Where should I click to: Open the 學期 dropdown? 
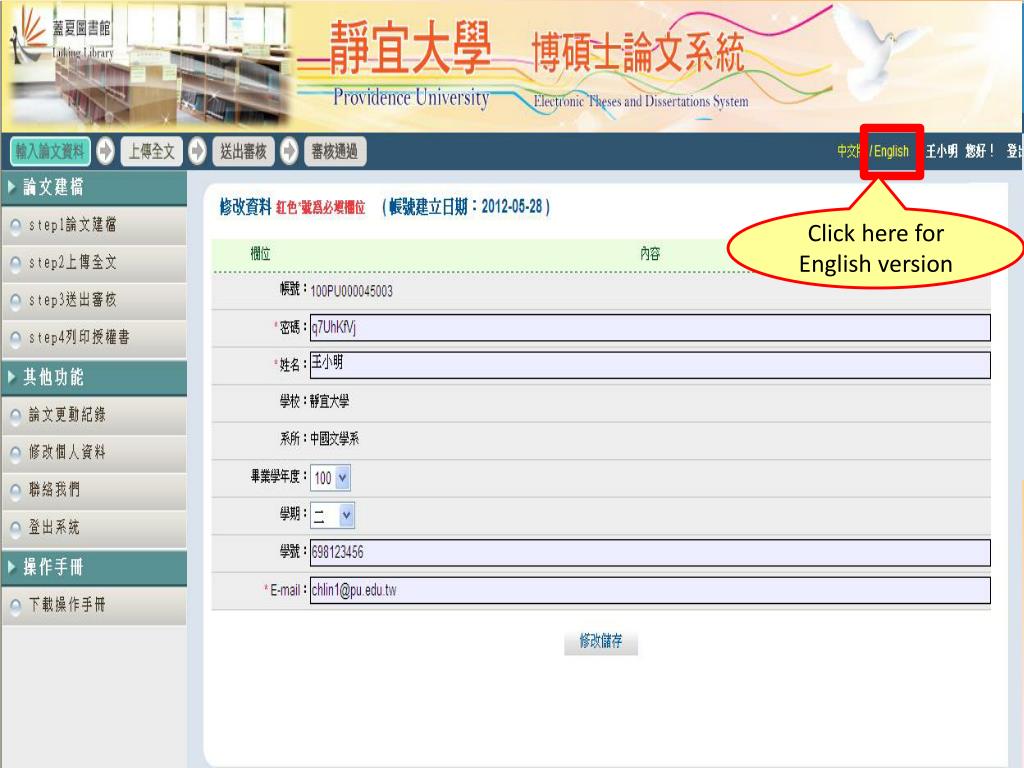pos(332,516)
